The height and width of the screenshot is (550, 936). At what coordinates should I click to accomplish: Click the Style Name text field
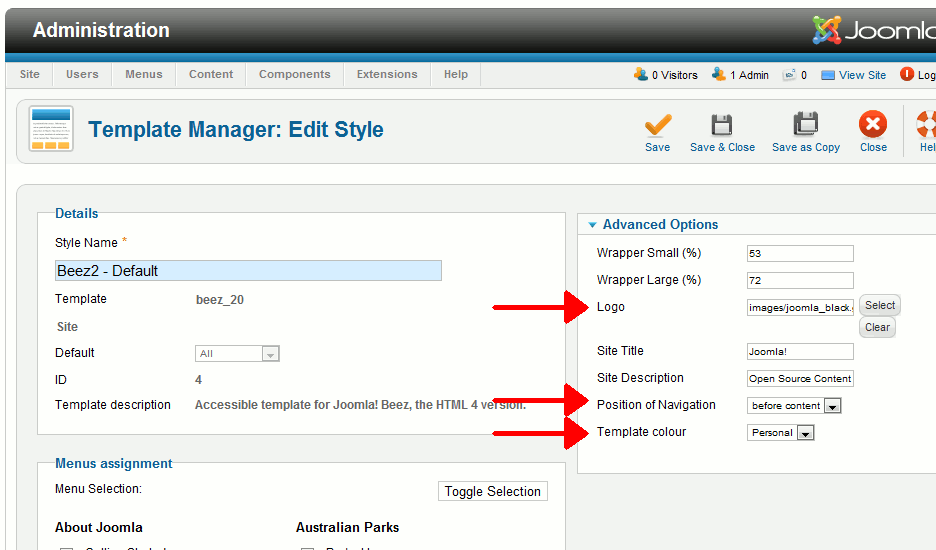248,270
